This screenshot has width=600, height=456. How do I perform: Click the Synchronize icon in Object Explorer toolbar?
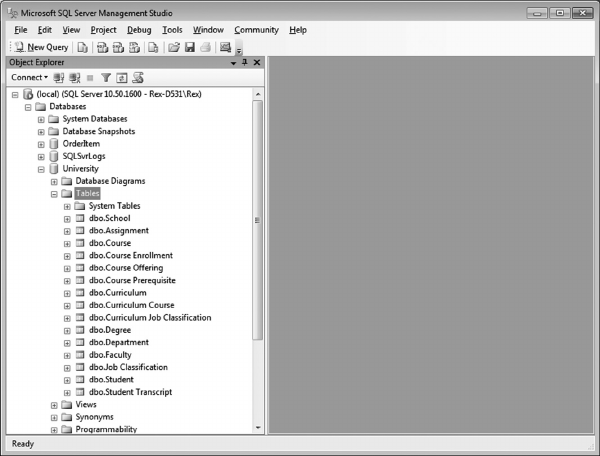click(x=138, y=78)
